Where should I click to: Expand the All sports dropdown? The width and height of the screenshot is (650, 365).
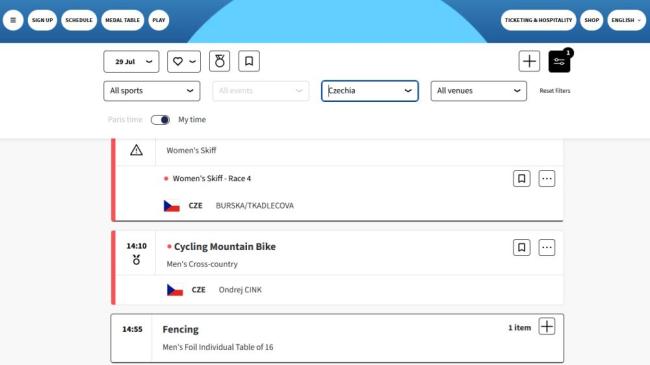(152, 91)
